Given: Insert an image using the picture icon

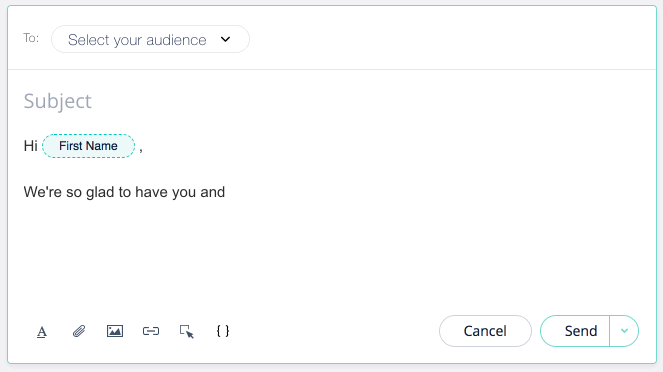Looking at the screenshot, I should point(115,331).
